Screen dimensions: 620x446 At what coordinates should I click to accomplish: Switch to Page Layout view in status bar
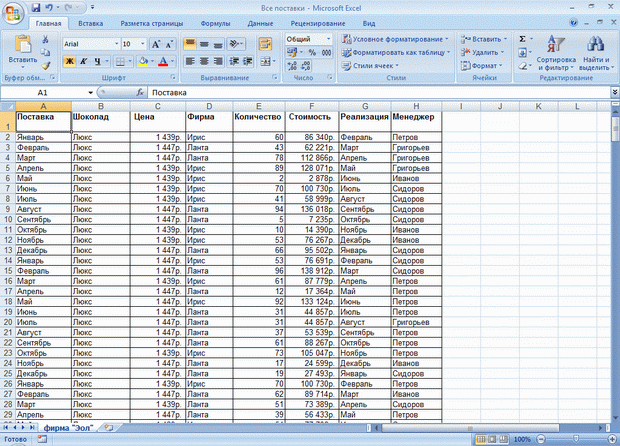(492, 439)
